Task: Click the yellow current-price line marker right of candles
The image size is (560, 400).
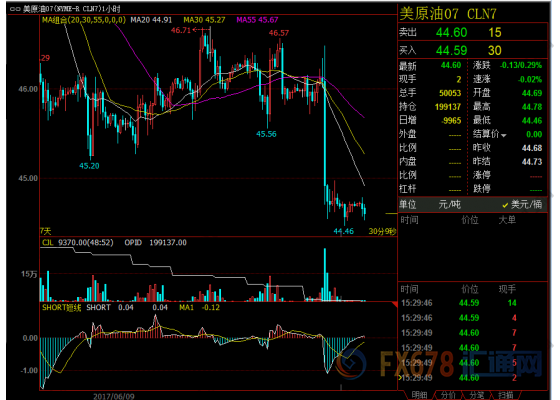Action: 391,214
